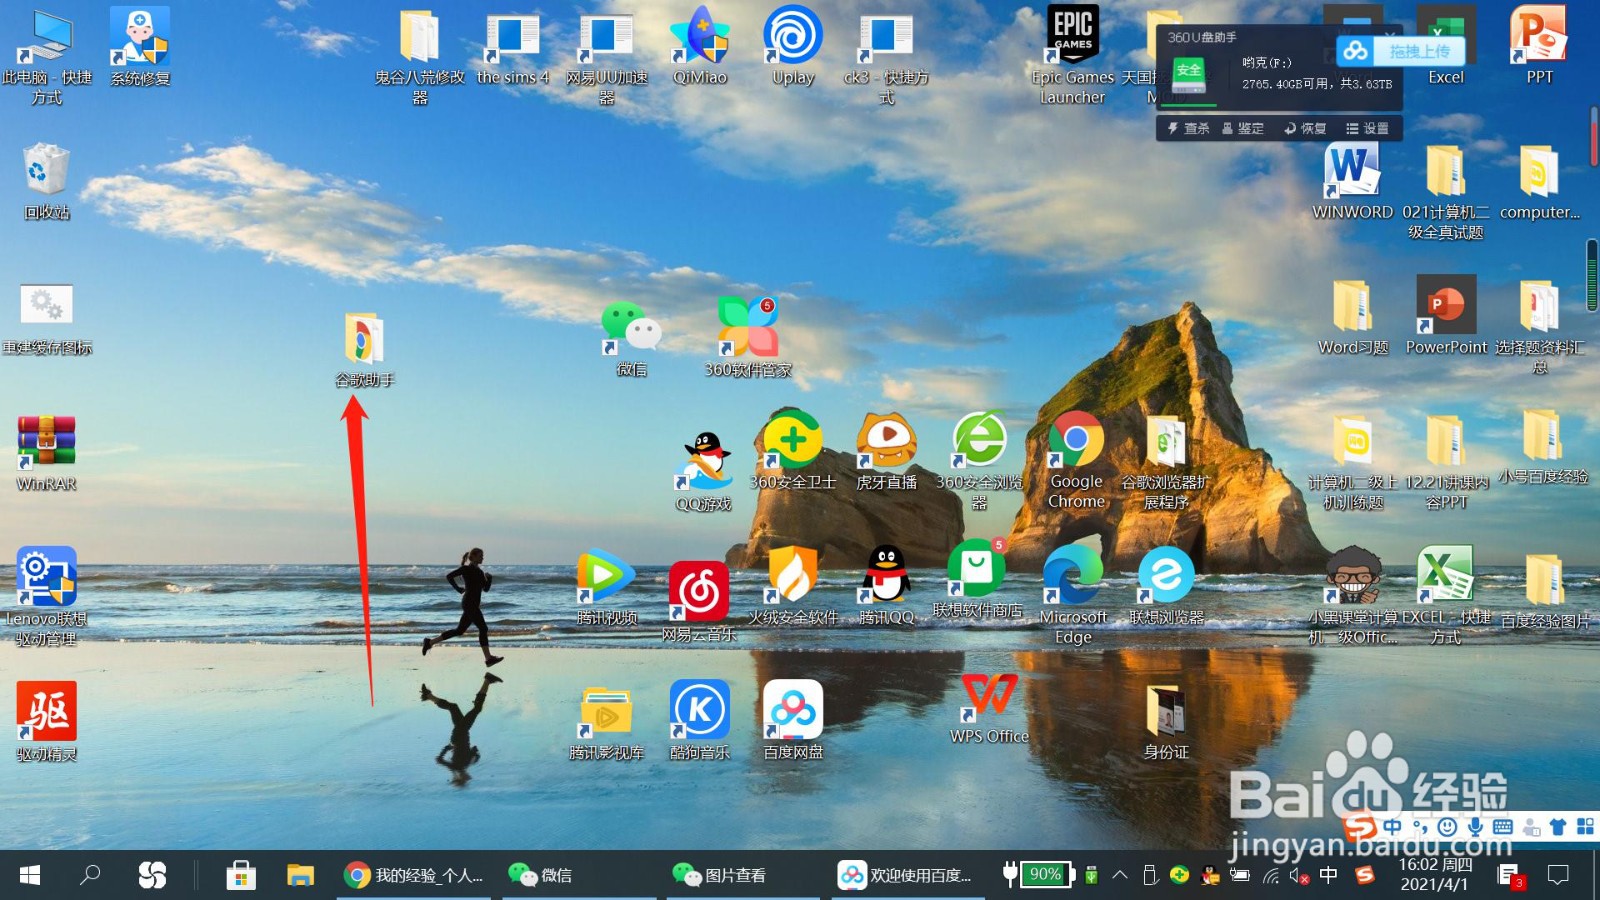
Task: Launch Excel desktop shortcut
Action: (x=1446, y=45)
